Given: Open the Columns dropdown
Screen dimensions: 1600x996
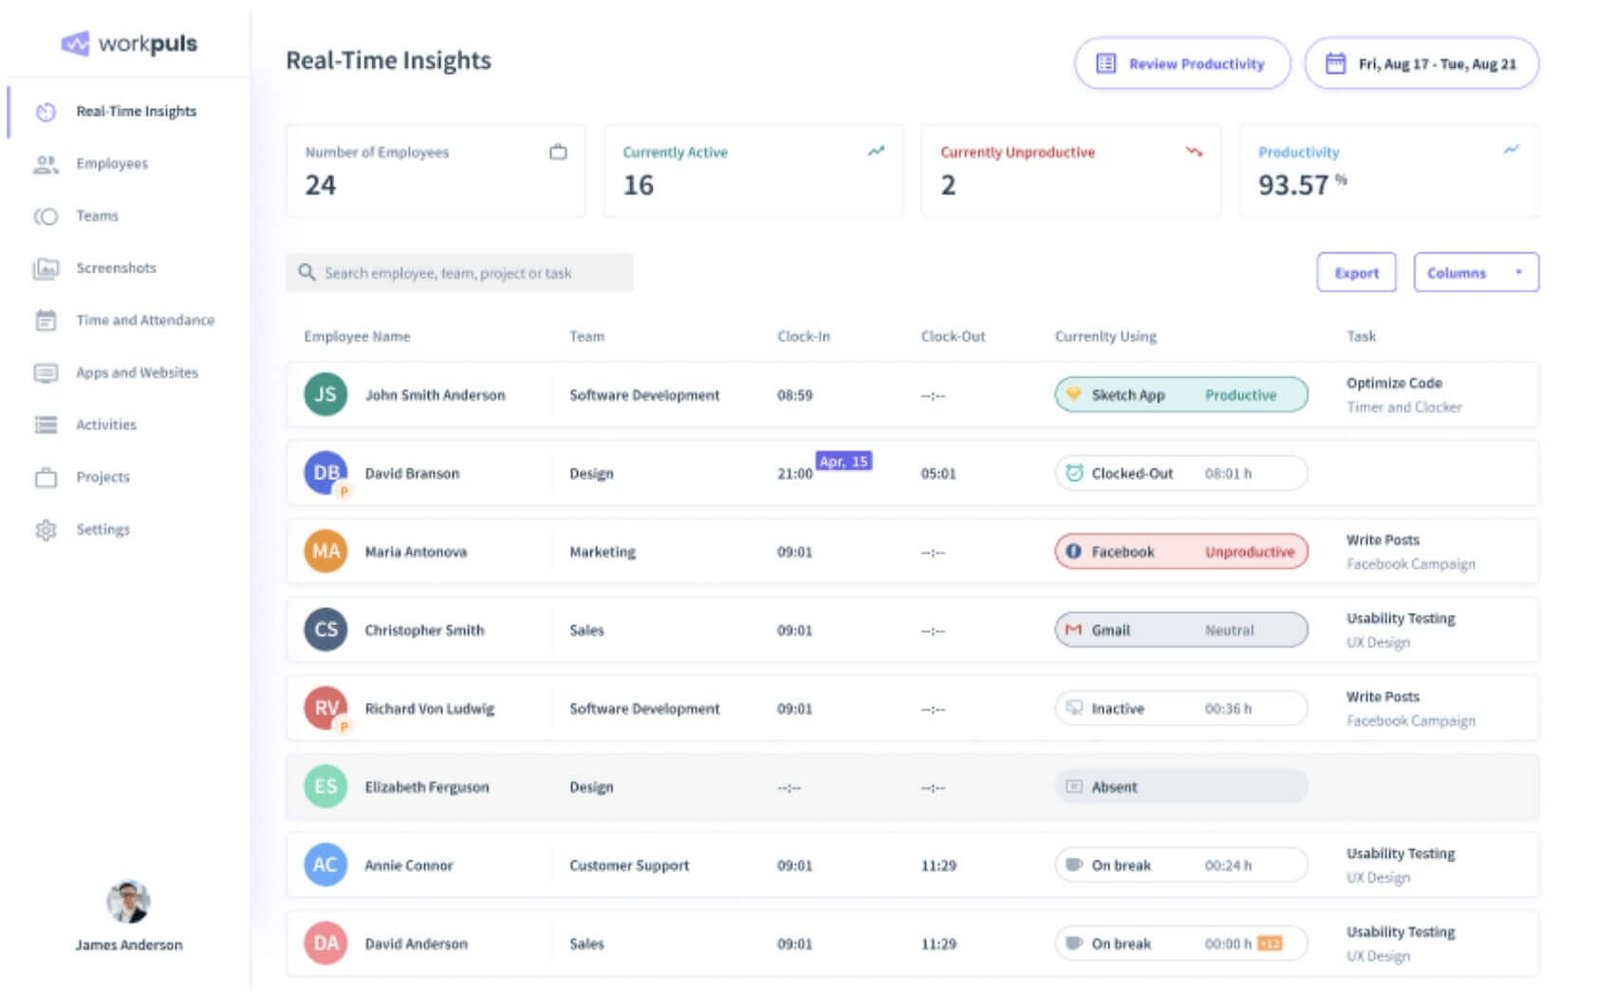Looking at the screenshot, I should pyautogui.click(x=1476, y=272).
